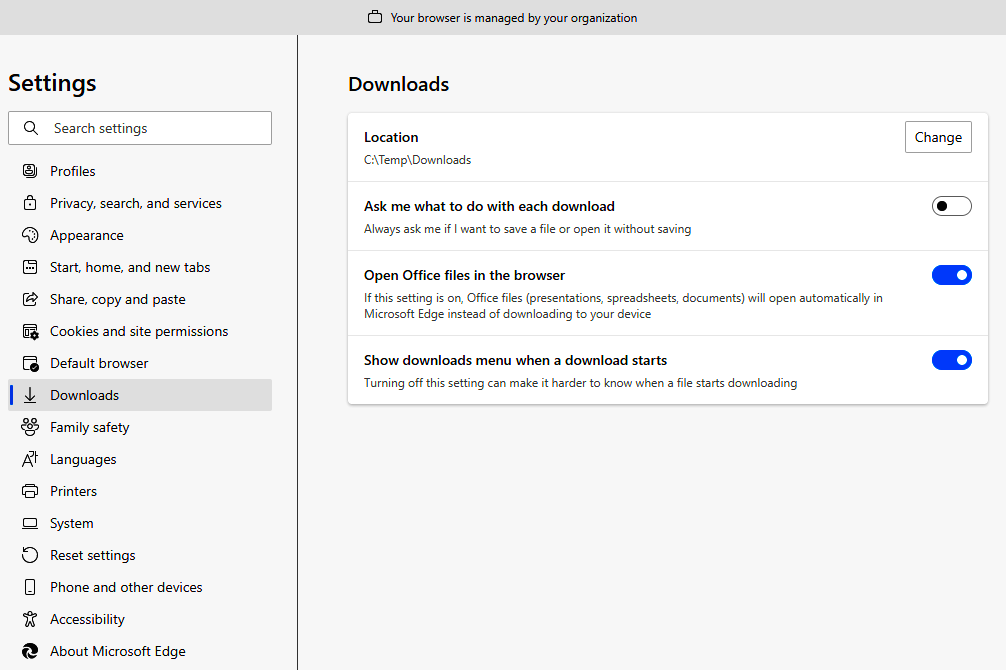Change the download location

pyautogui.click(x=938, y=137)
